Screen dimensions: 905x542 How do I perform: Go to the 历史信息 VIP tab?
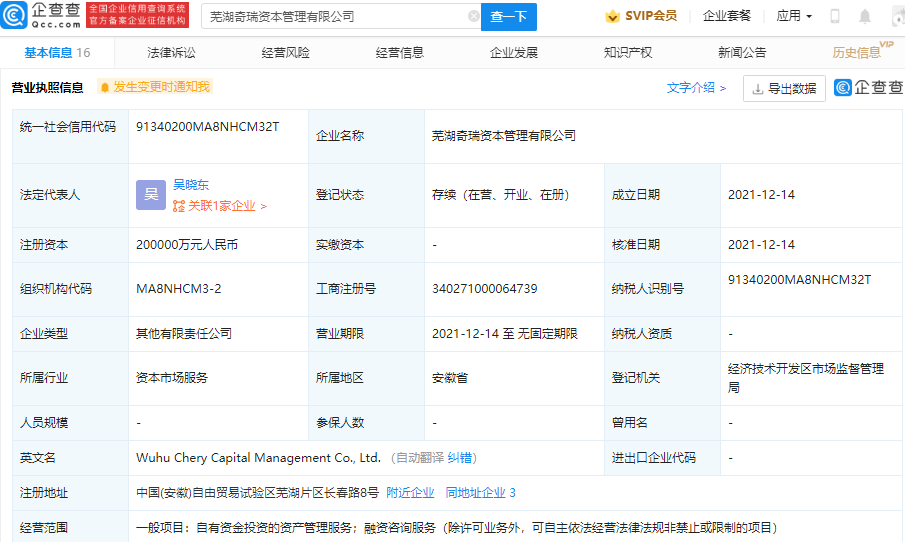point(856,53)
